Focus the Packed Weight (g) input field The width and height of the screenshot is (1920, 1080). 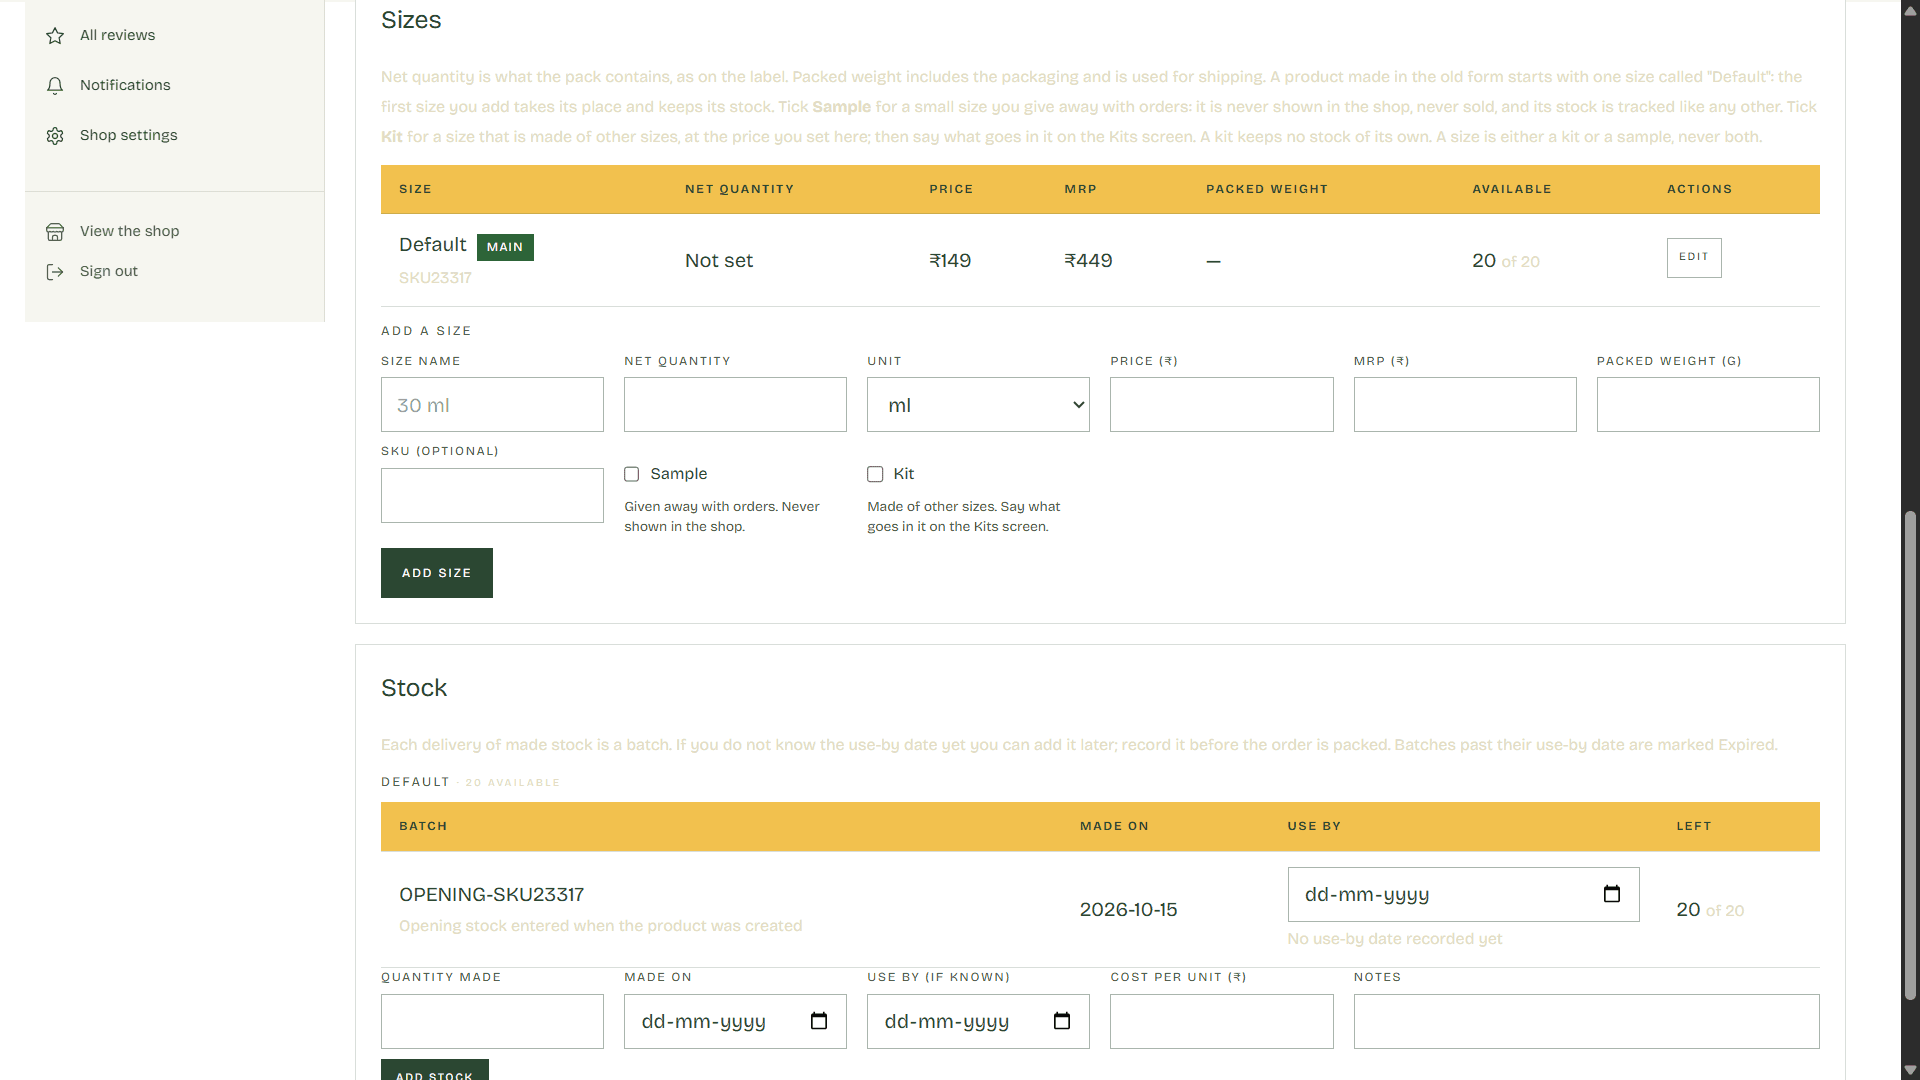1708,405
